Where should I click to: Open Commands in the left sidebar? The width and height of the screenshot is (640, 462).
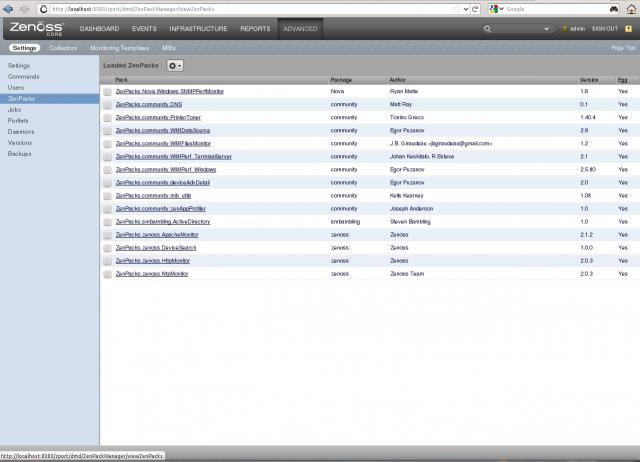(24, 77)
